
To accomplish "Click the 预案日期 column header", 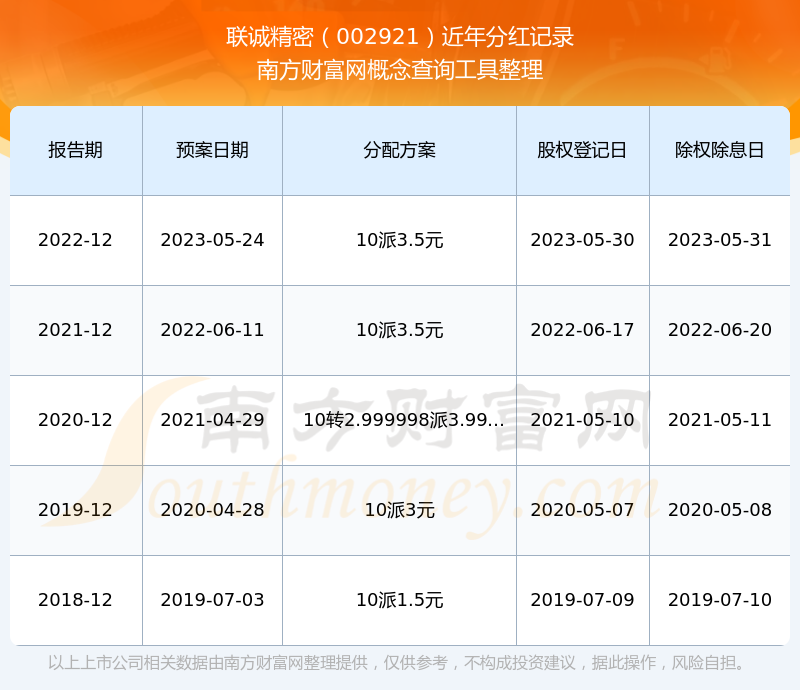I will coord(212,150).
